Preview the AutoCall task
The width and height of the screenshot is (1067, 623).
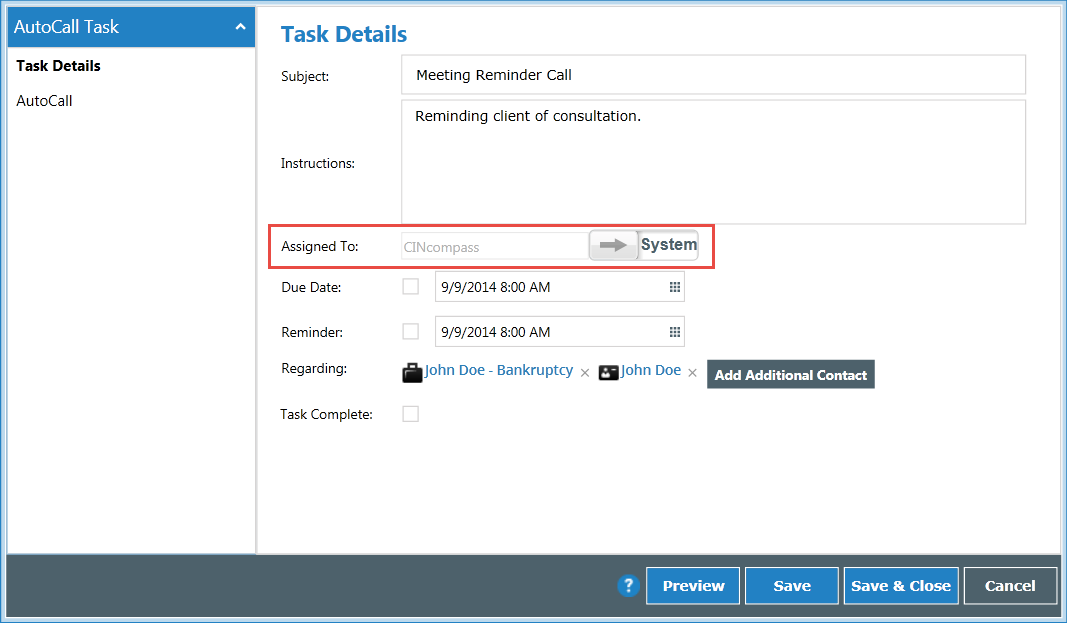(x=692, y=586)
